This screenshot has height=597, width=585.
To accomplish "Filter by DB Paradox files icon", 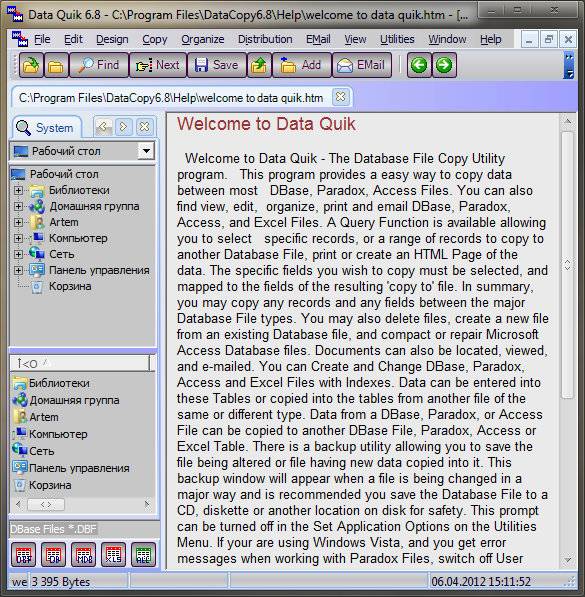I will pos(53,555).
